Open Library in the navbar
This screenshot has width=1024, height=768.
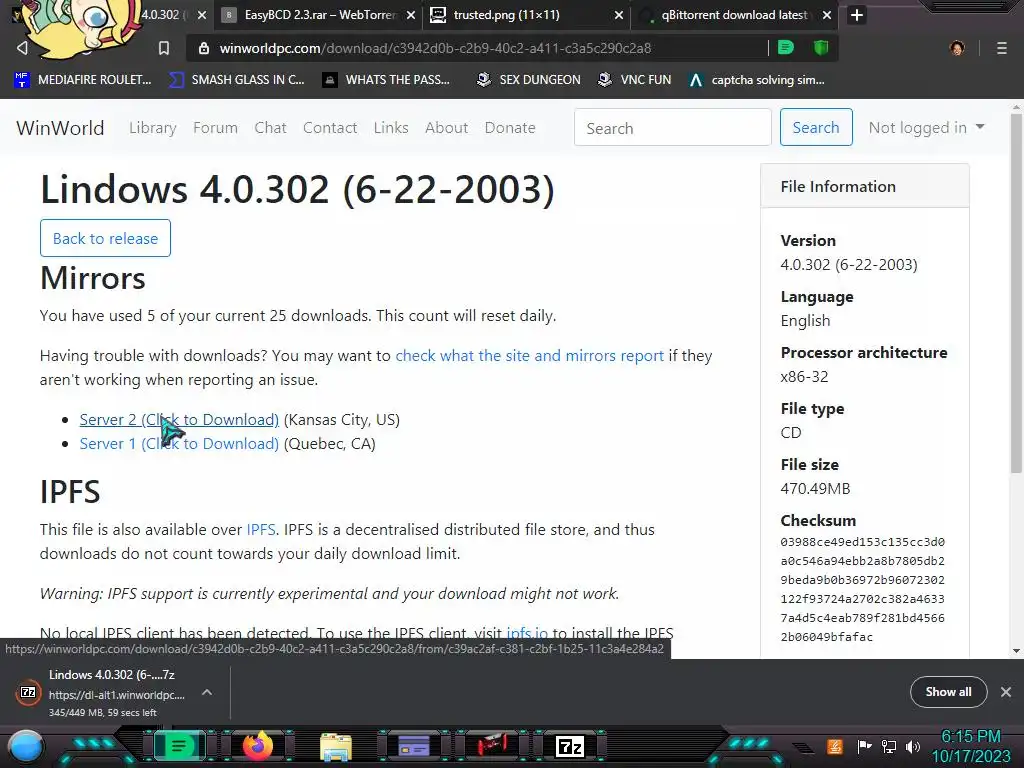click(x=153, y=127)
